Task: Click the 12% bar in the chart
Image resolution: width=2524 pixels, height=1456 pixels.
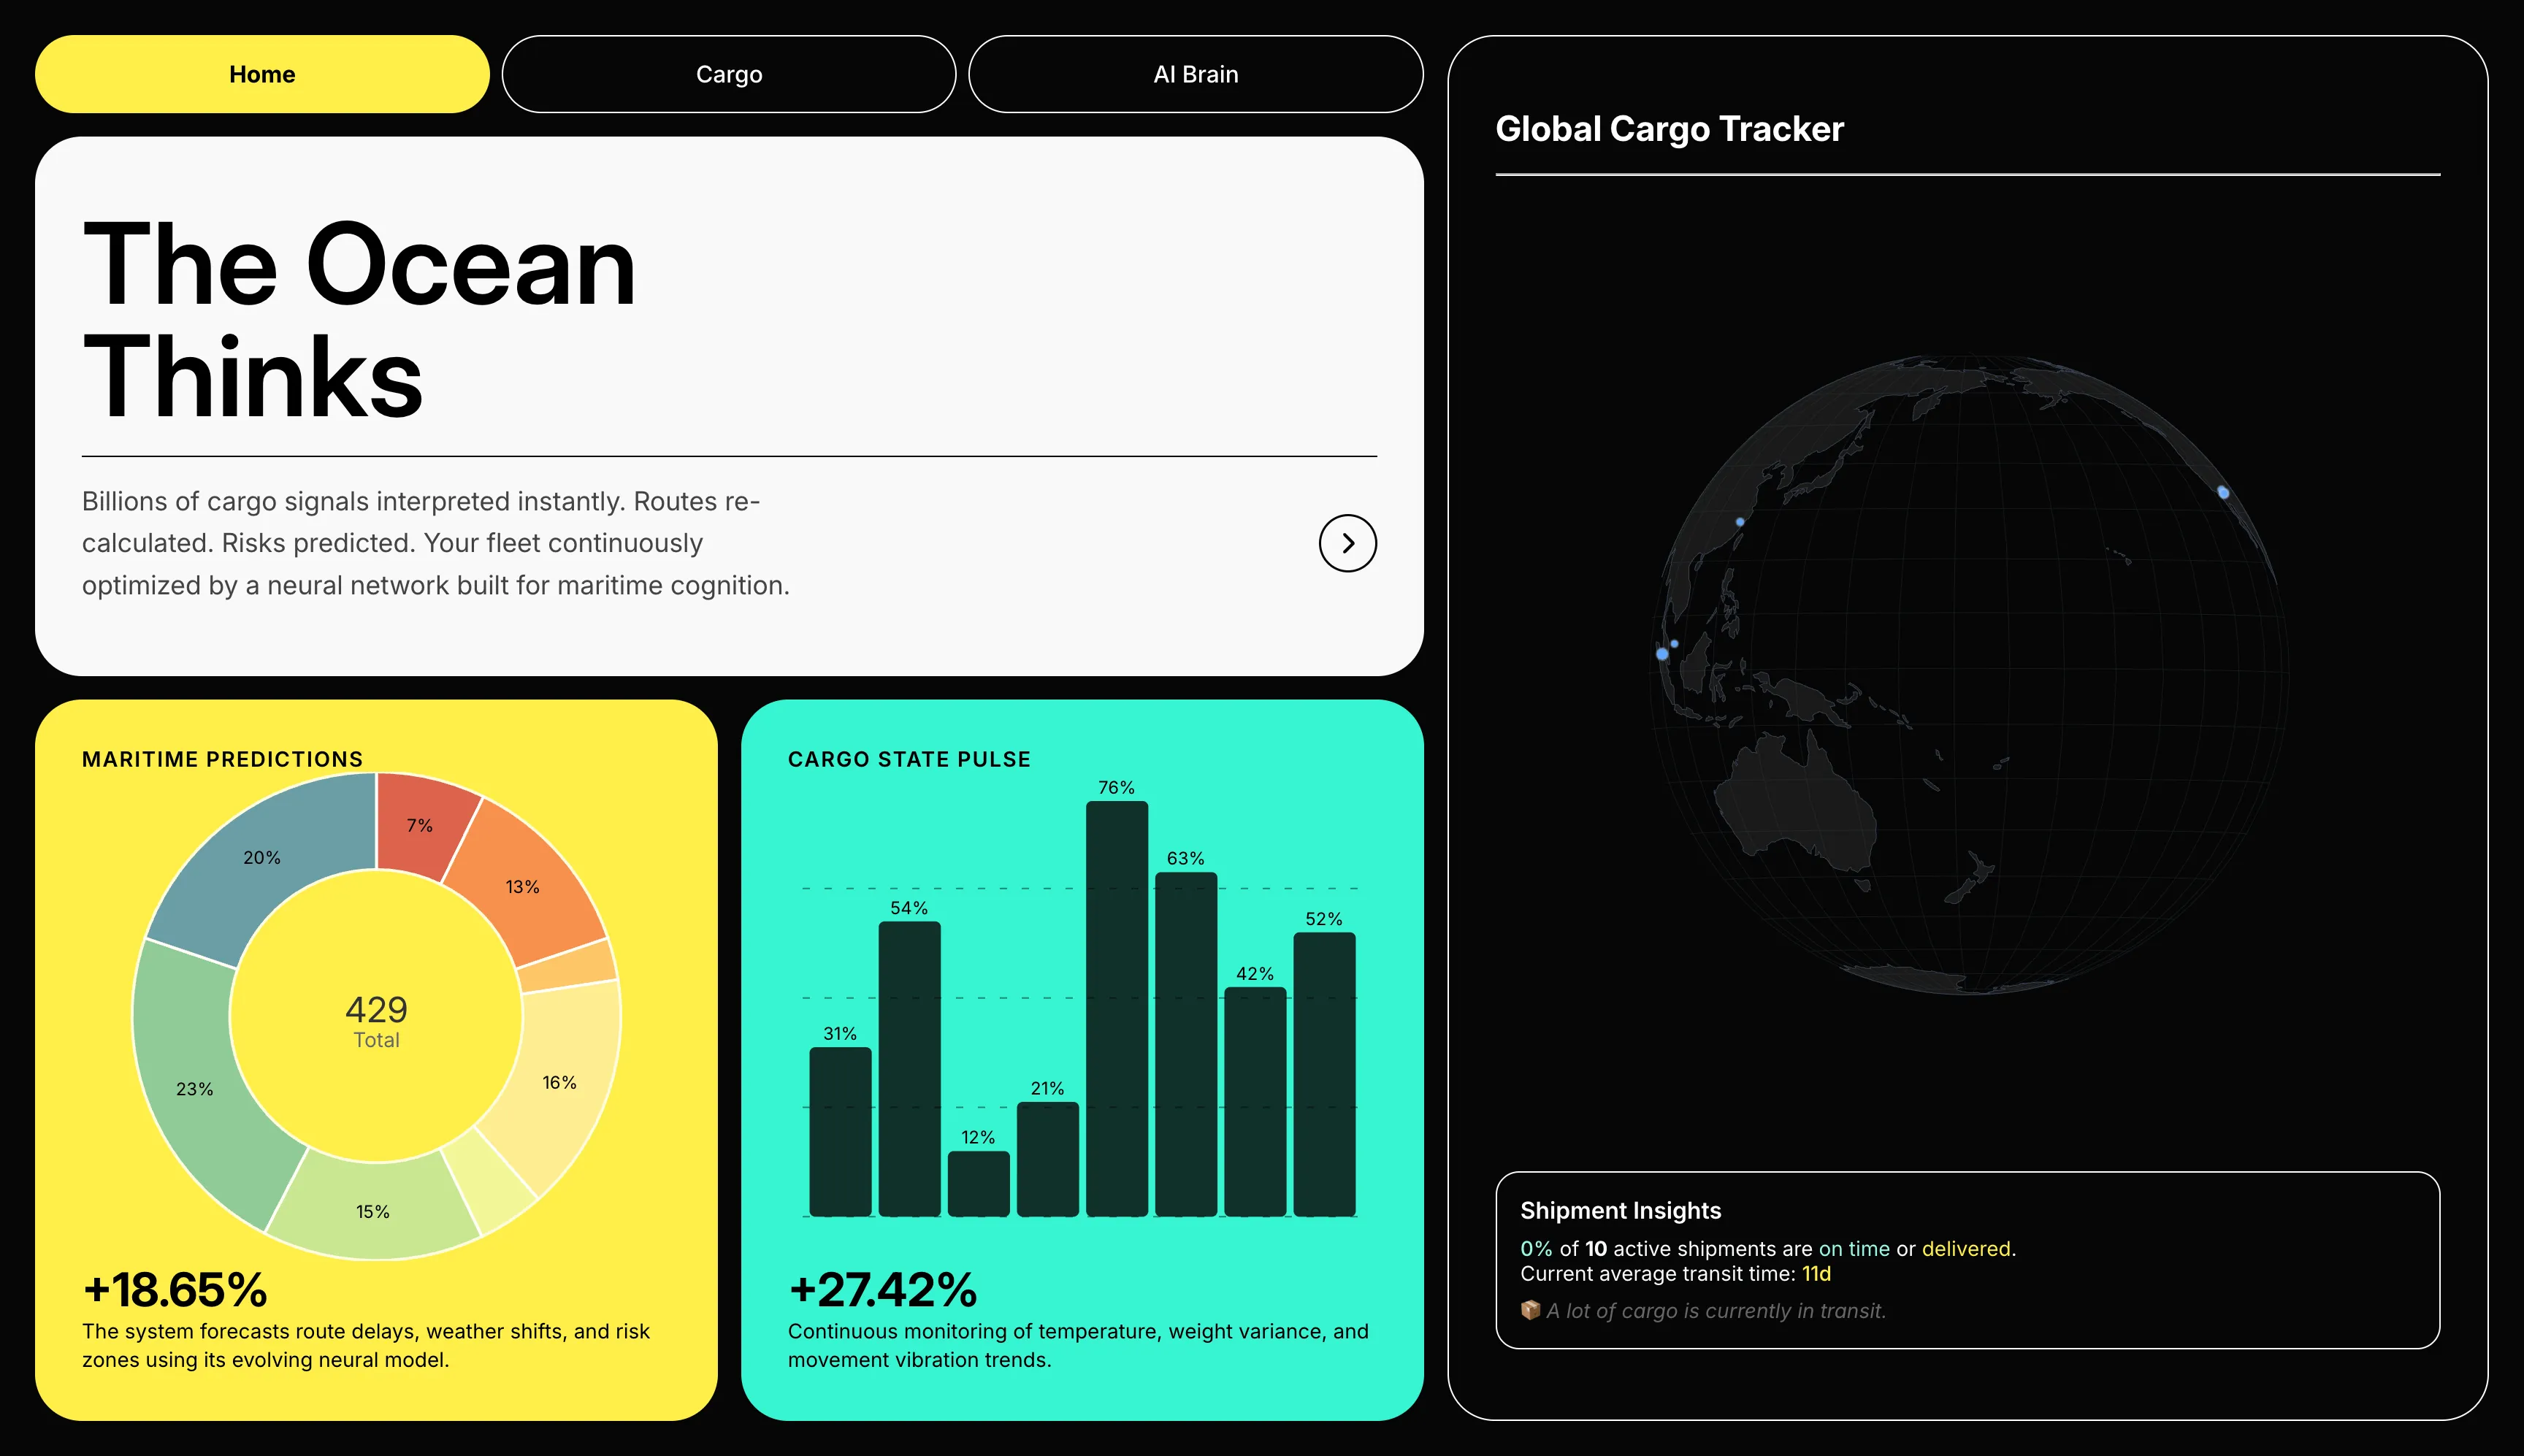Action: (x=978, y=1183)
